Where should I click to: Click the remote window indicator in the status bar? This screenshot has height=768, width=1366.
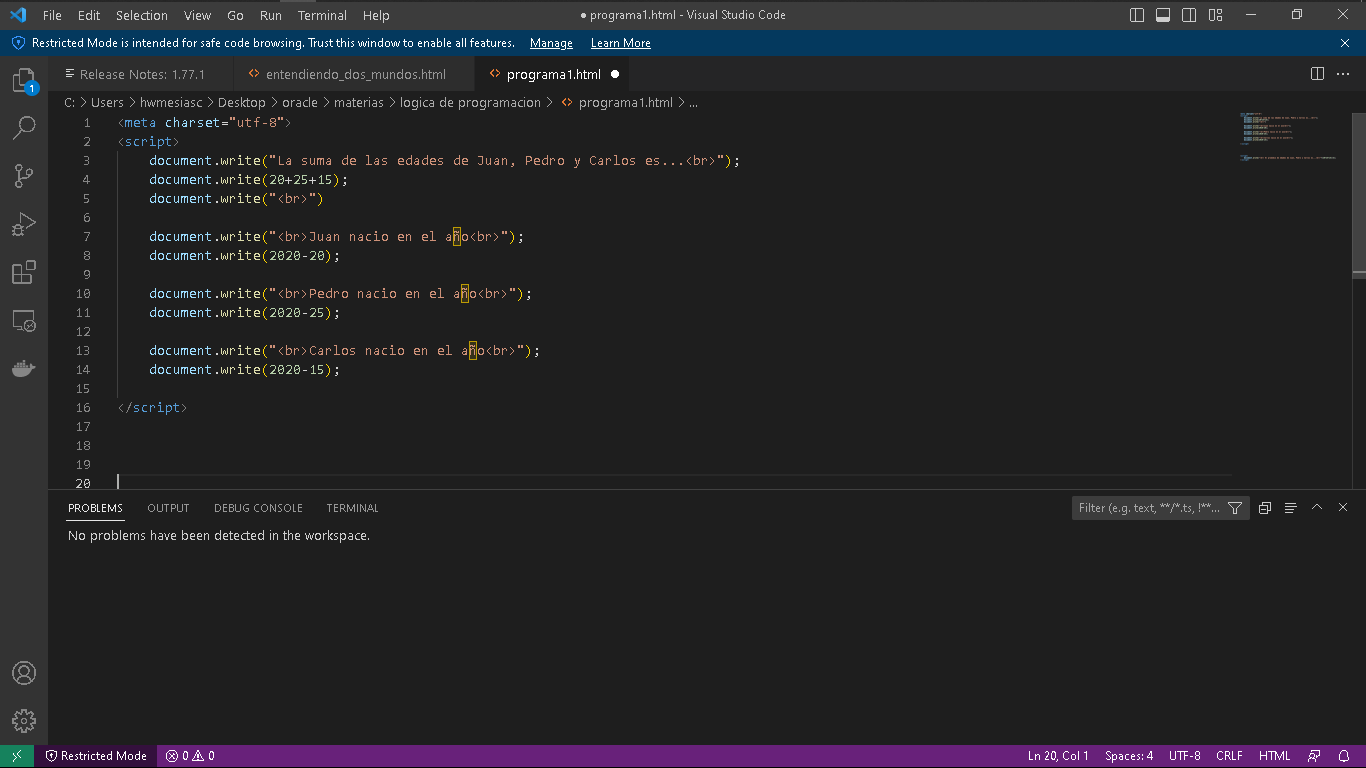(17, 756)
